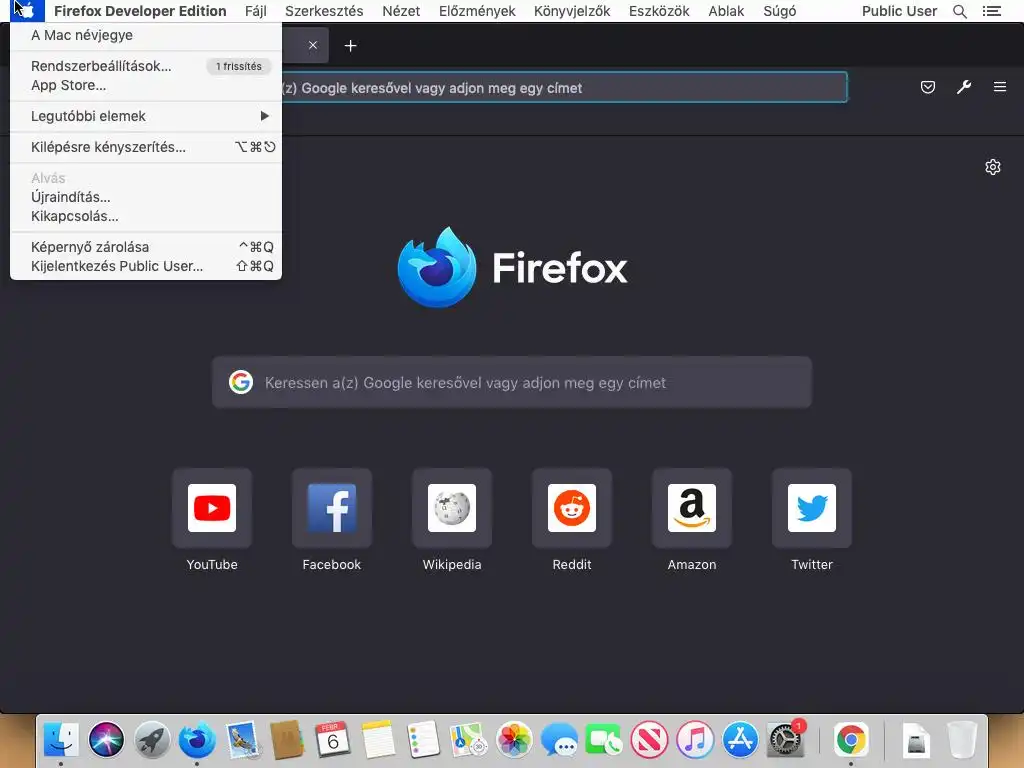Click the Pocket save icon in toolbar
The height and width of the screenshot is (768, 1024).
[927, 87]
